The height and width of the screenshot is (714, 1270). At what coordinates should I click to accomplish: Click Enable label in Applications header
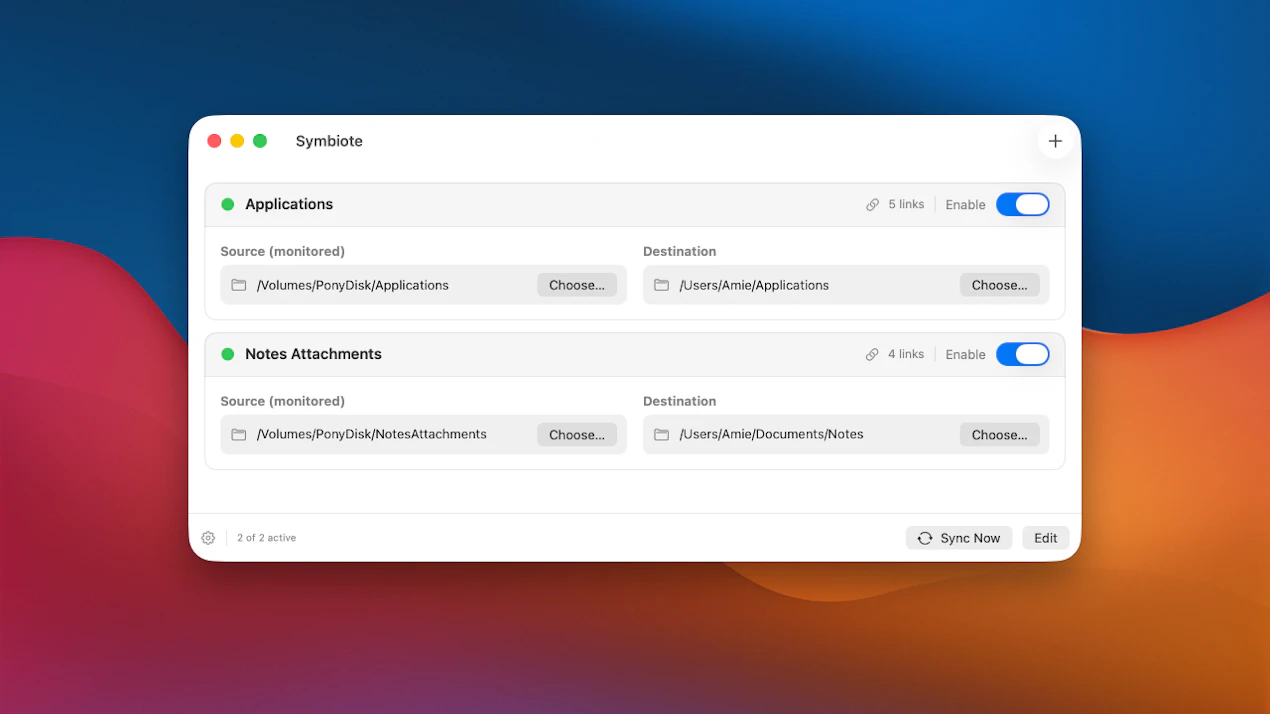coord(966,205)
